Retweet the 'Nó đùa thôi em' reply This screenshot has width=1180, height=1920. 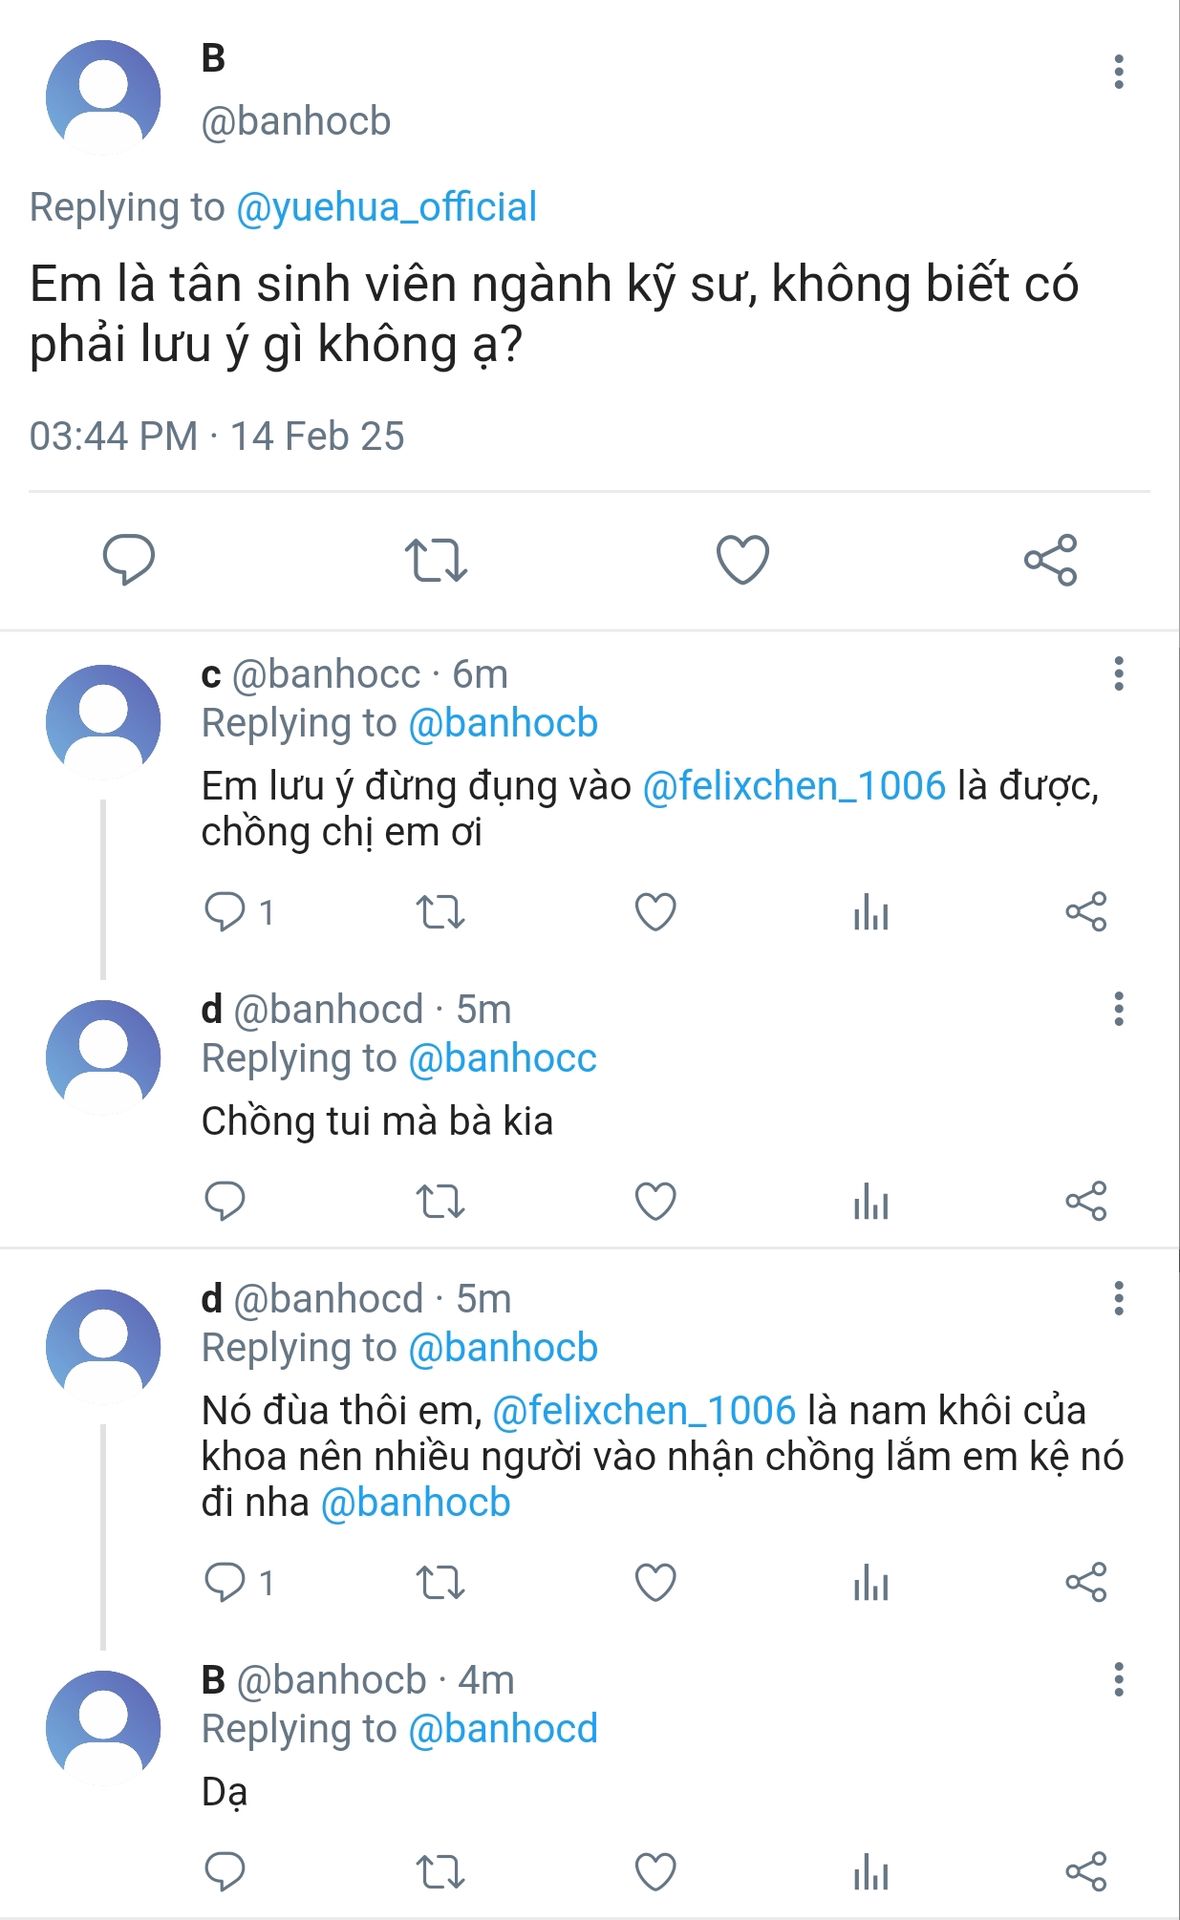(440, 1583)
